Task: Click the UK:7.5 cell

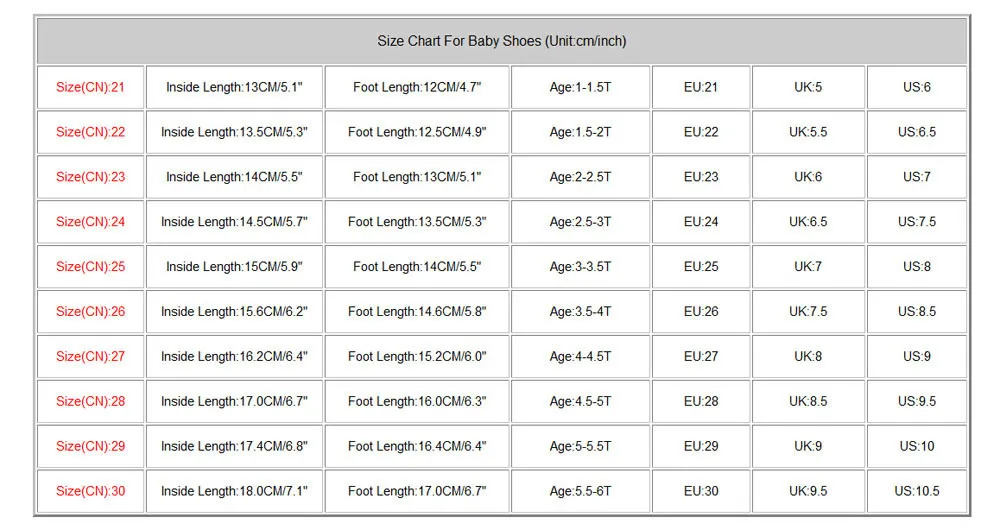Action: (x=808, y=311)
